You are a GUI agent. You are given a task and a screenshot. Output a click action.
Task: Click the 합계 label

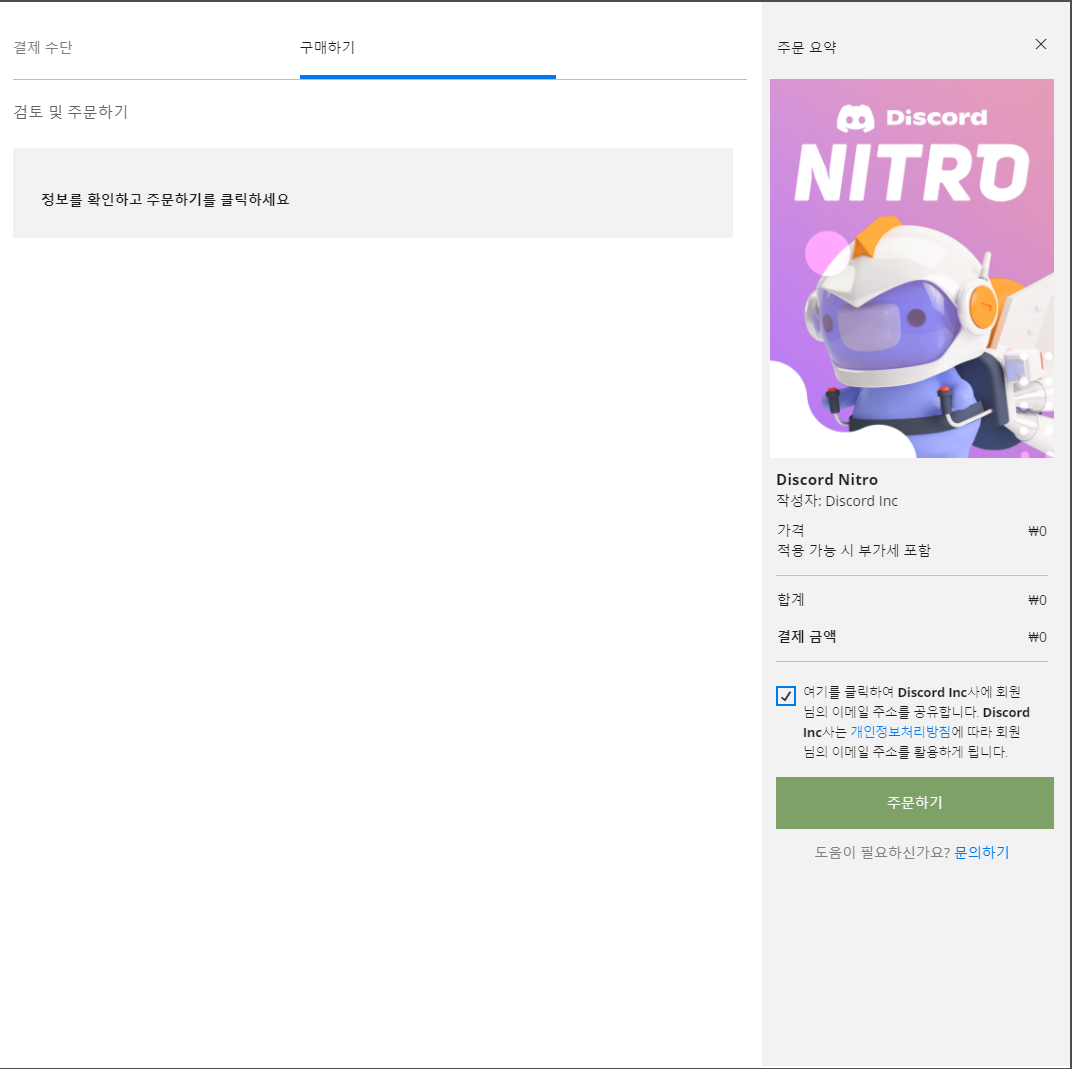790,599
